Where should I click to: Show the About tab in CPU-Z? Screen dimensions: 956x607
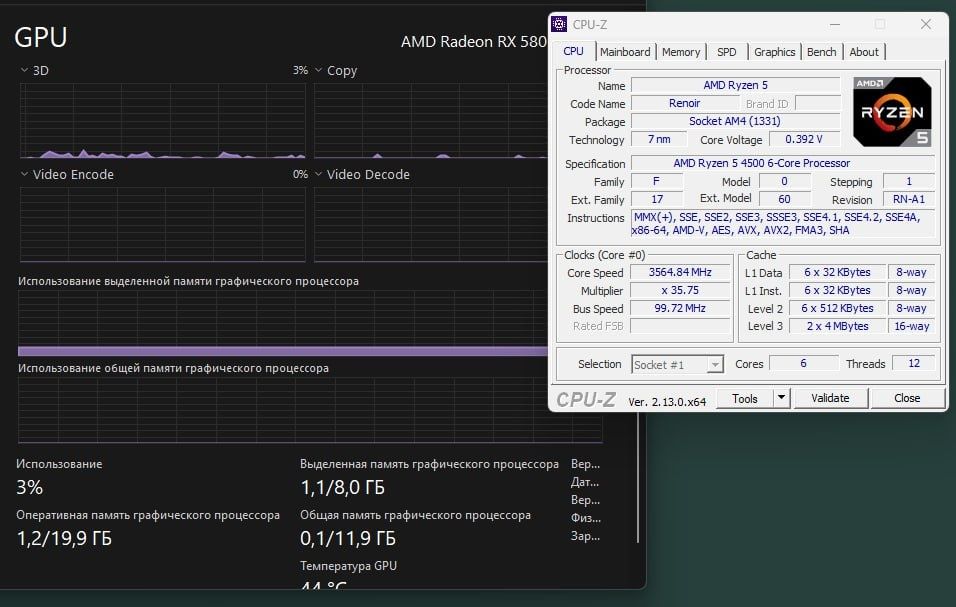tap(864, 52)
